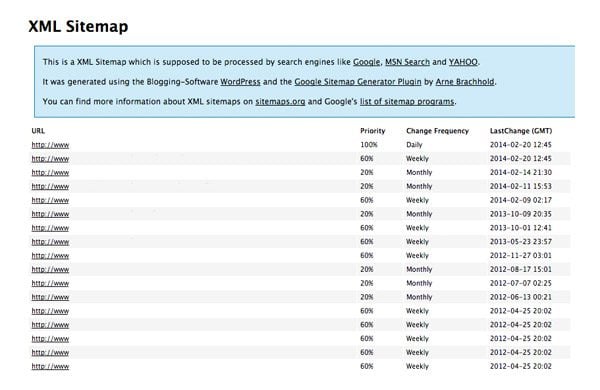Open the MSN Search link
The height and width of the screenshot is (390, 600).
(x=407, y=62)
